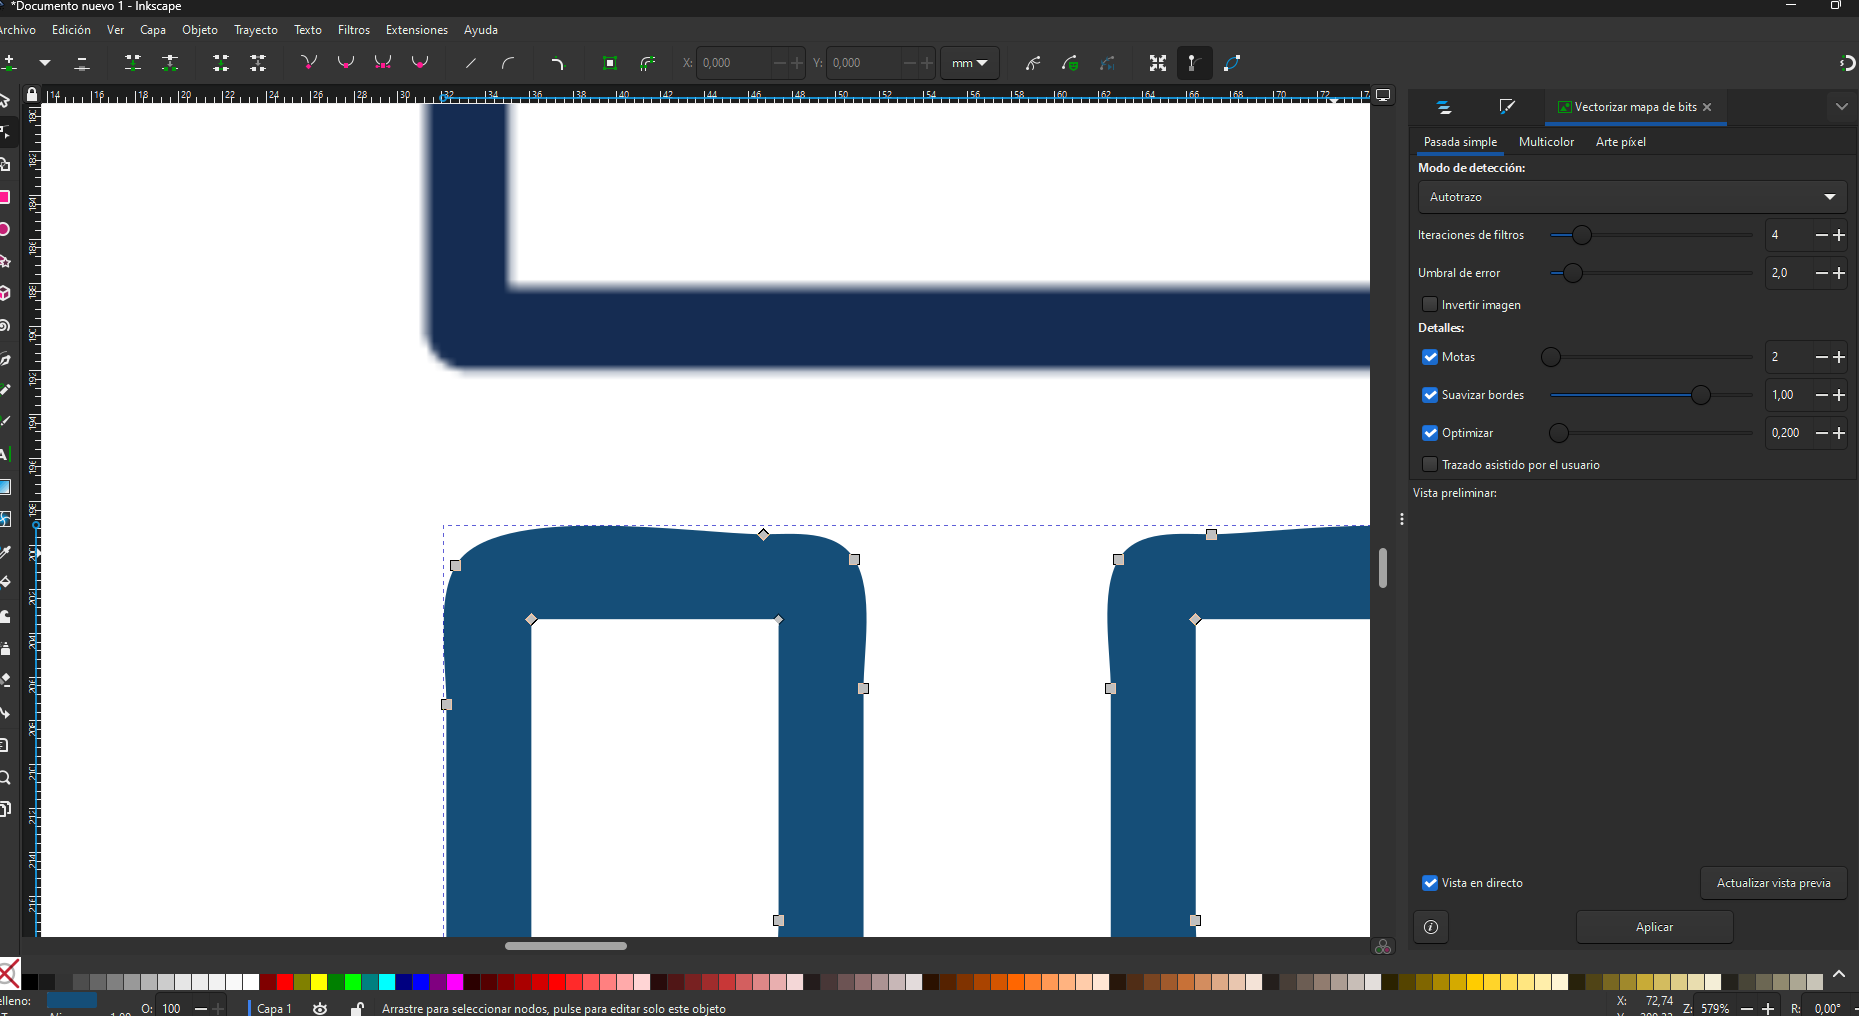Click the info icon beside Aplicar
This screenshot has height=1016, width=1859.
click(1430, 927)
